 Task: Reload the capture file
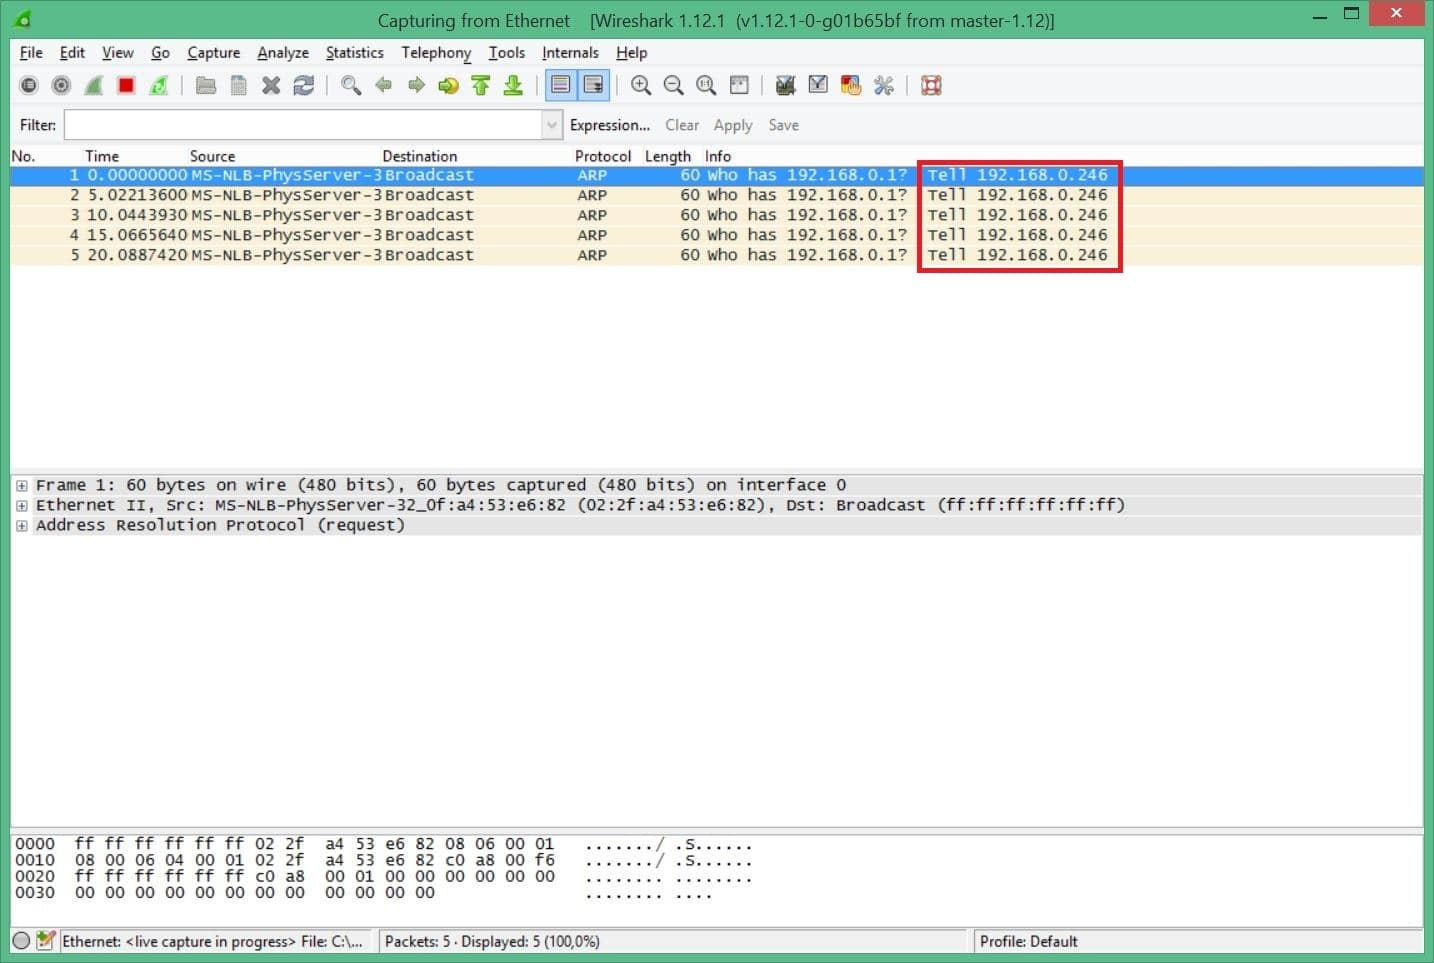(x=304, y=86)
